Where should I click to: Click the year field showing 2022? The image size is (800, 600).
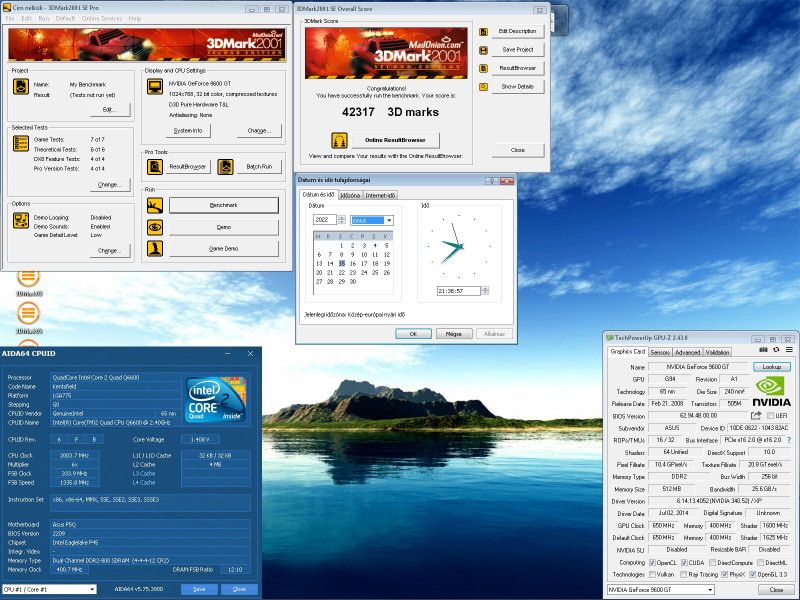[324, 220]
